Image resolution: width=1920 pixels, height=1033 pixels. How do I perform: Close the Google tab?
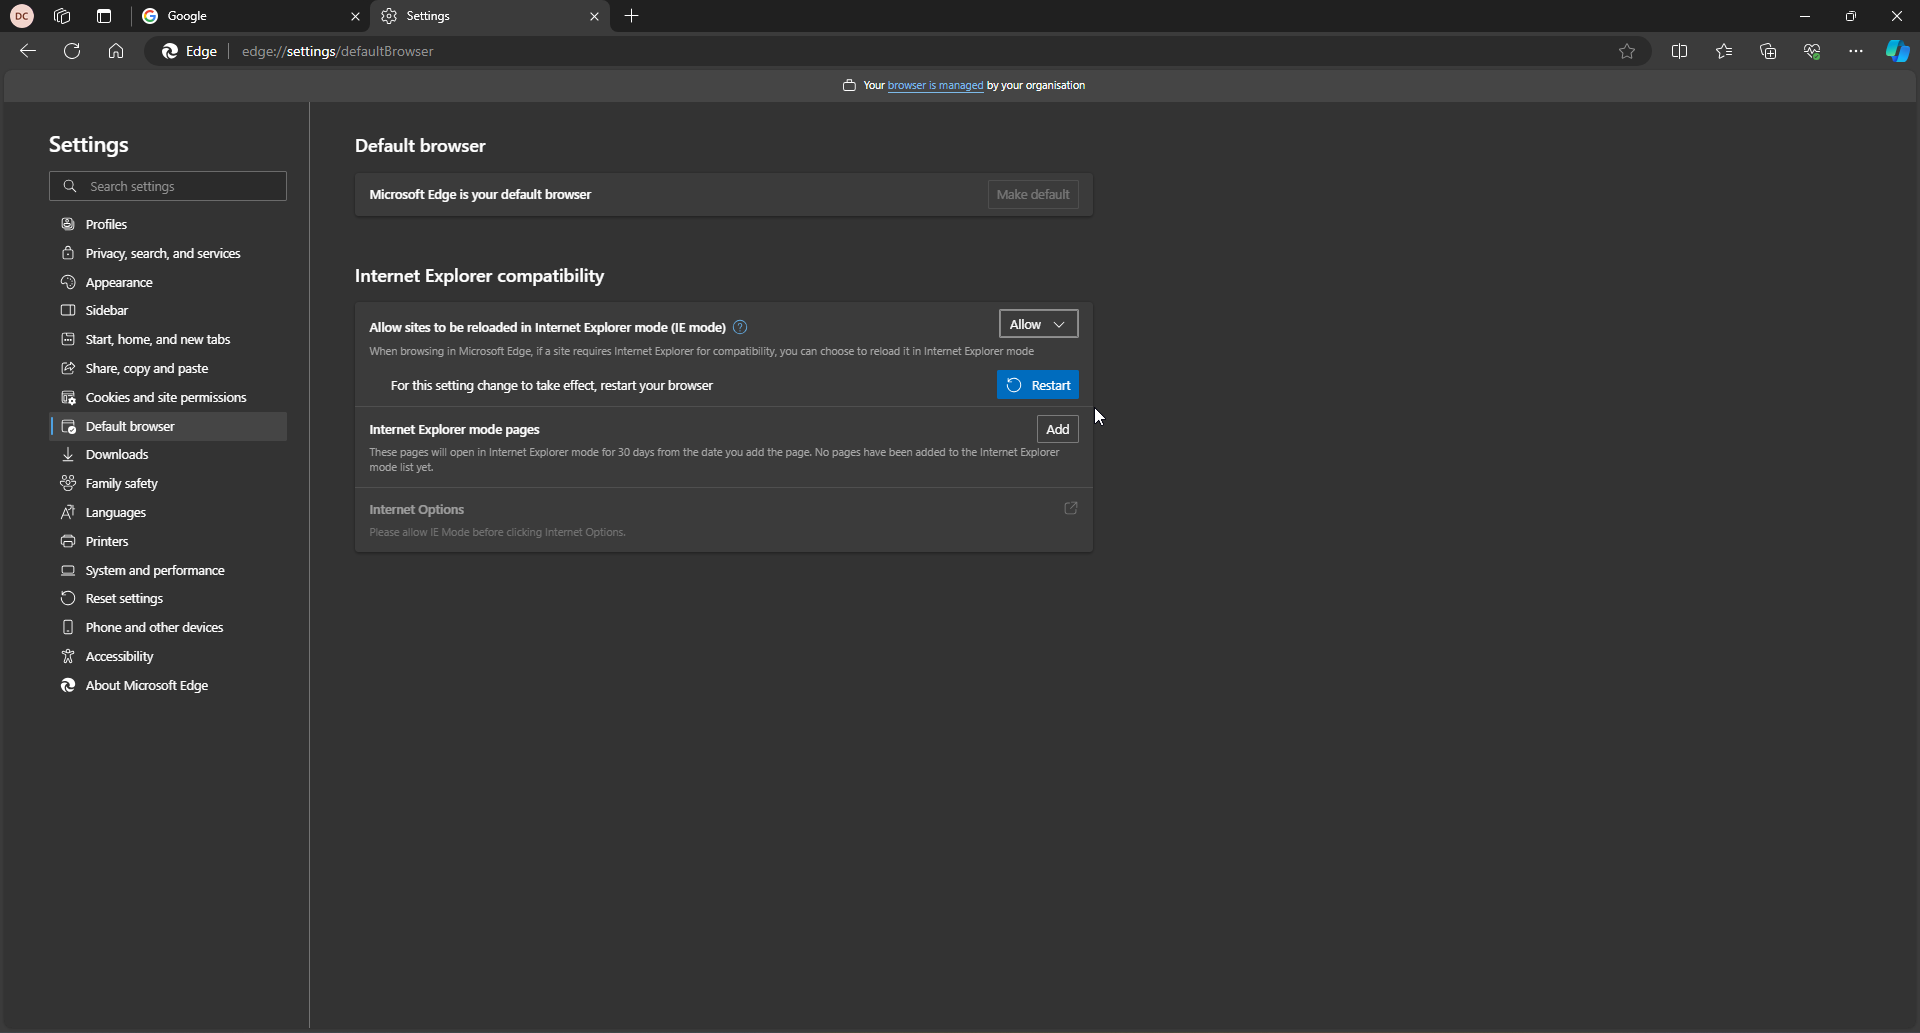click(355, 16)
